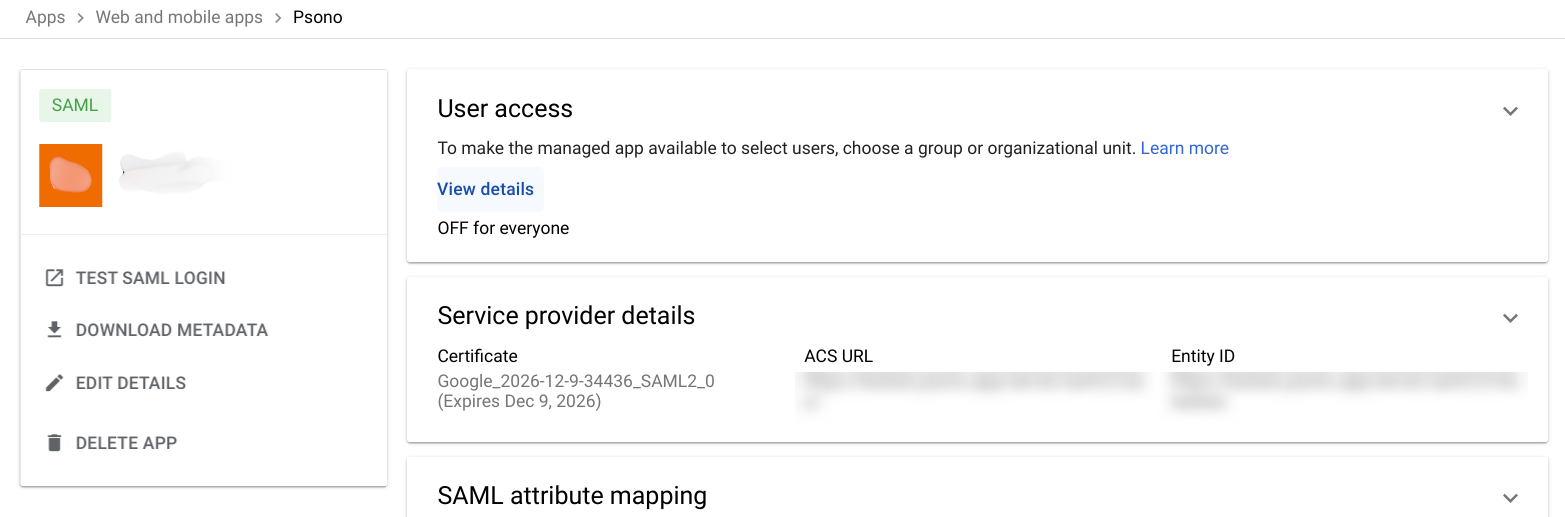Click the ACS URL label
Viewport: 1565px width, 517px height.
(838, 356)
